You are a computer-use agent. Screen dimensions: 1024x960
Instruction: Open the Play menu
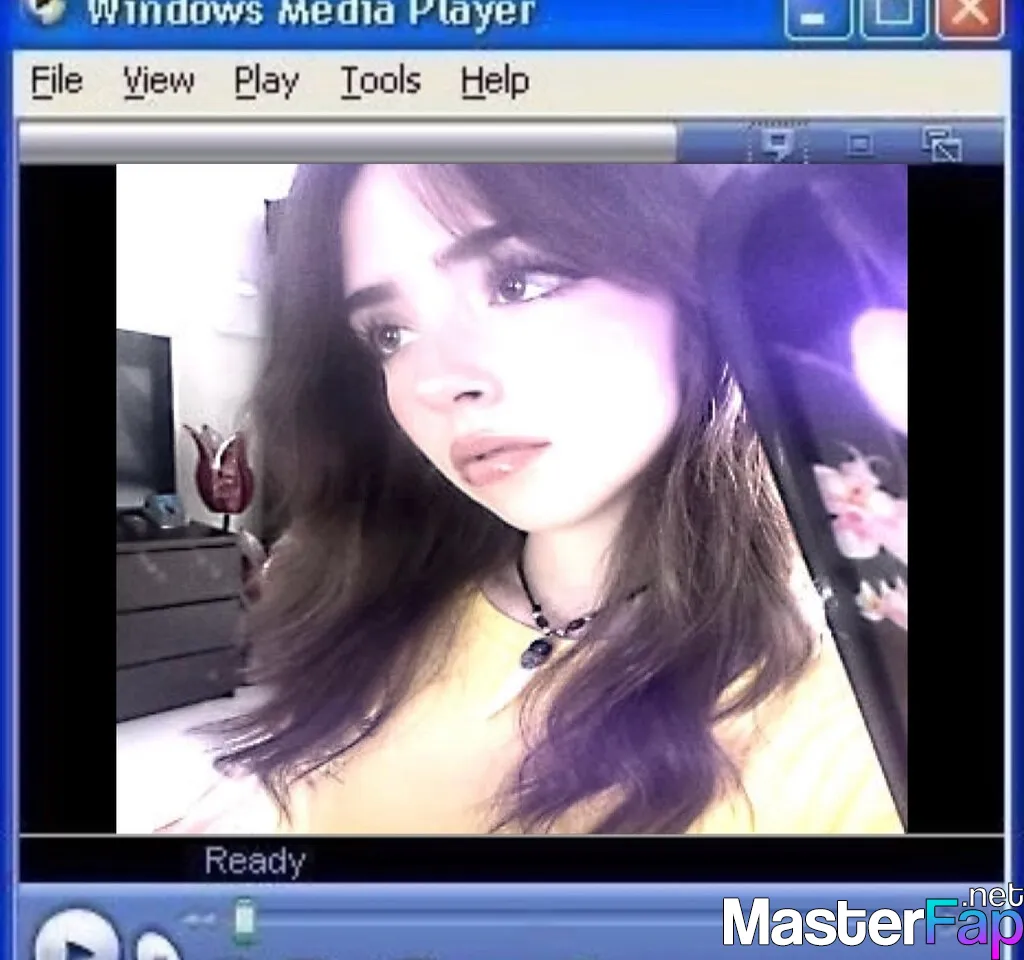pyautogui.click(x=266, y=81)
